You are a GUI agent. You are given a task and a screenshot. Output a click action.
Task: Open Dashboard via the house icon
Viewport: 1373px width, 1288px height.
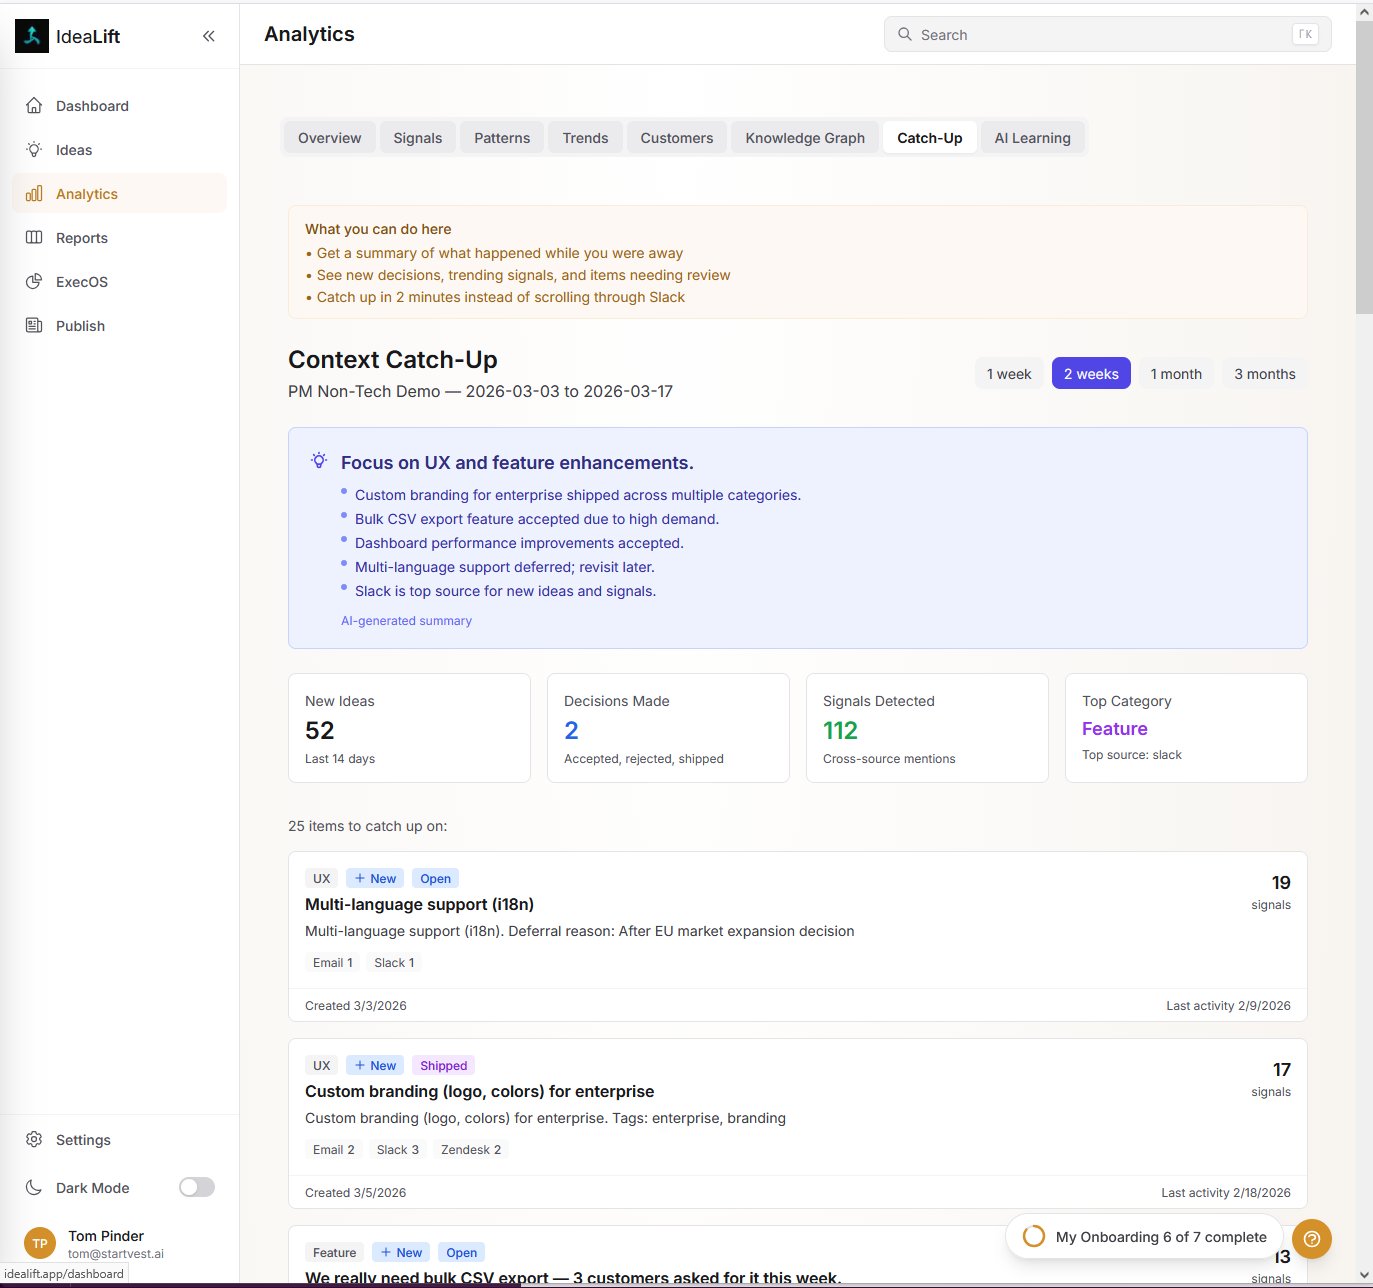point(34,106)
